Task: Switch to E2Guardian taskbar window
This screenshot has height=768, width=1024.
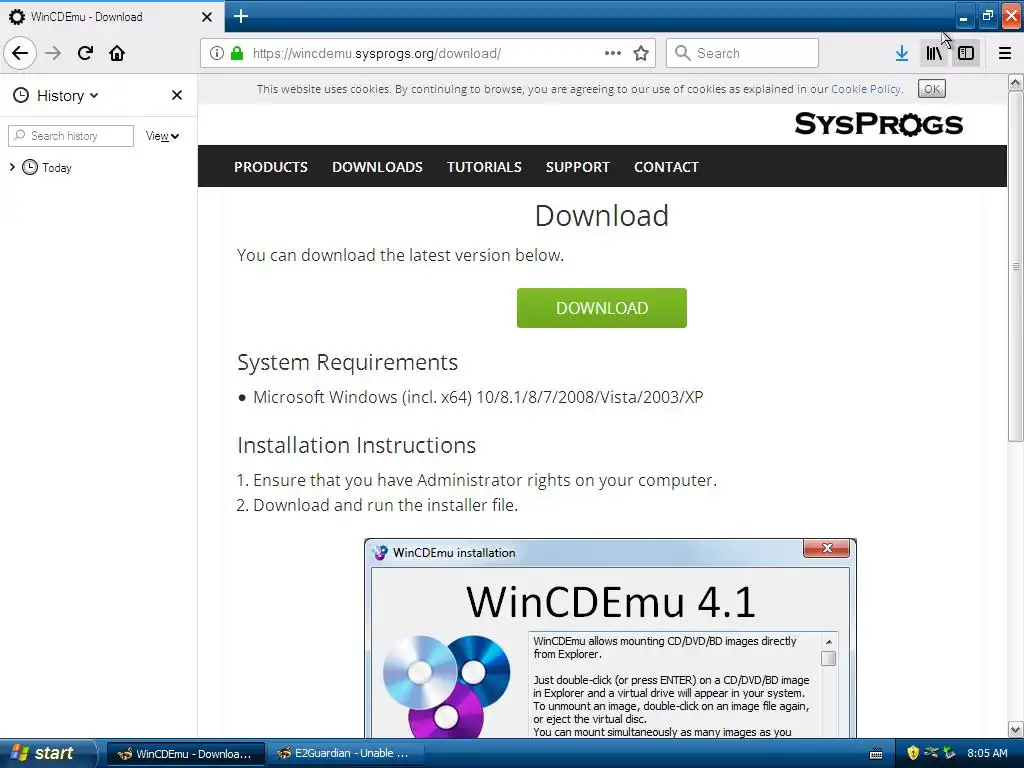Action: pyautogui.click(x=345, y=754)
